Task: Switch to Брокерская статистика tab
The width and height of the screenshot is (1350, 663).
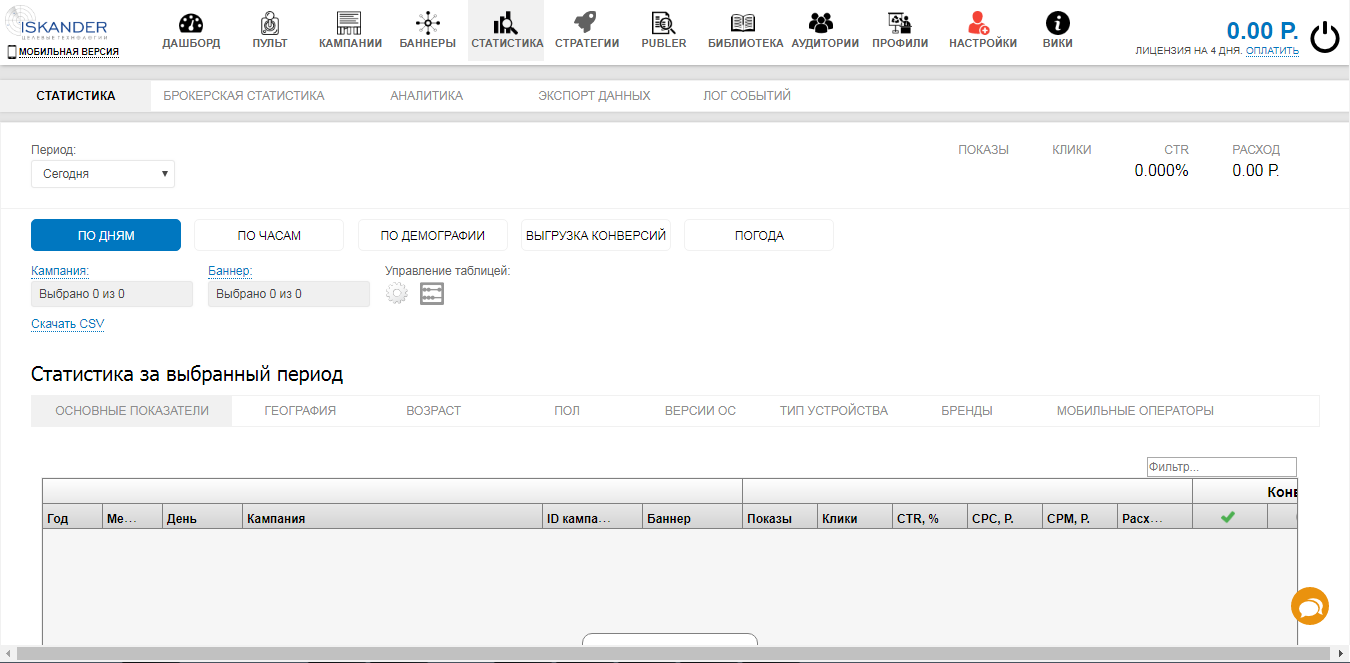Action: [244, 96]
